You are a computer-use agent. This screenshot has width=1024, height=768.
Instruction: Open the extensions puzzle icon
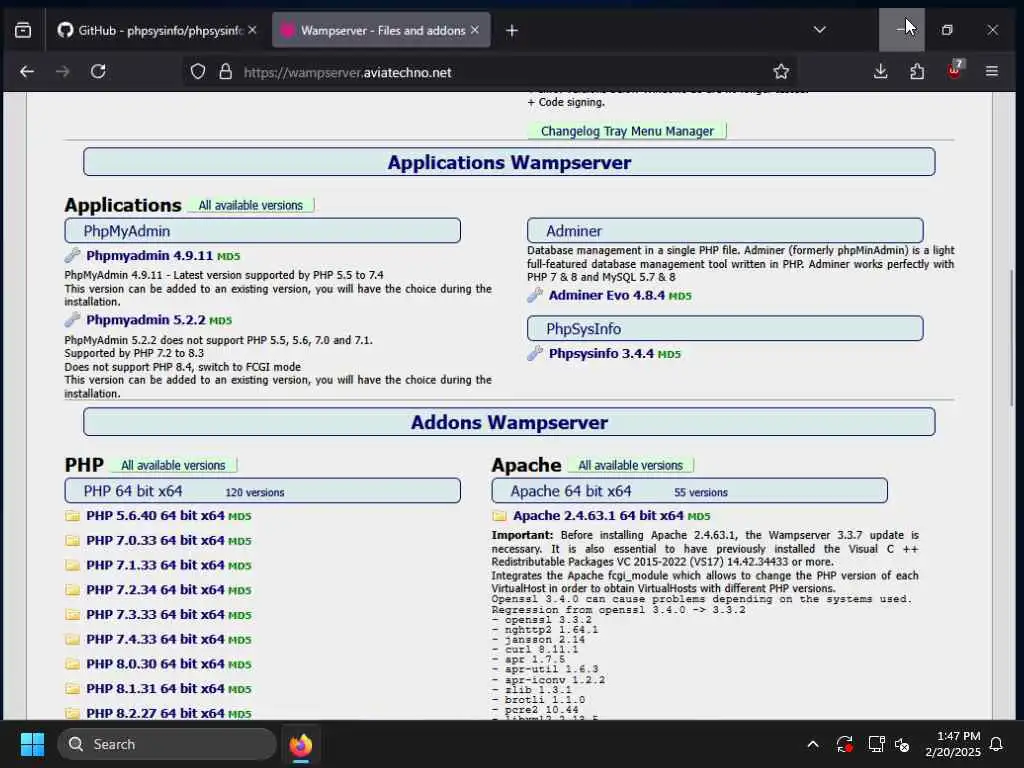pyautogui.click(x=917, y=72)
